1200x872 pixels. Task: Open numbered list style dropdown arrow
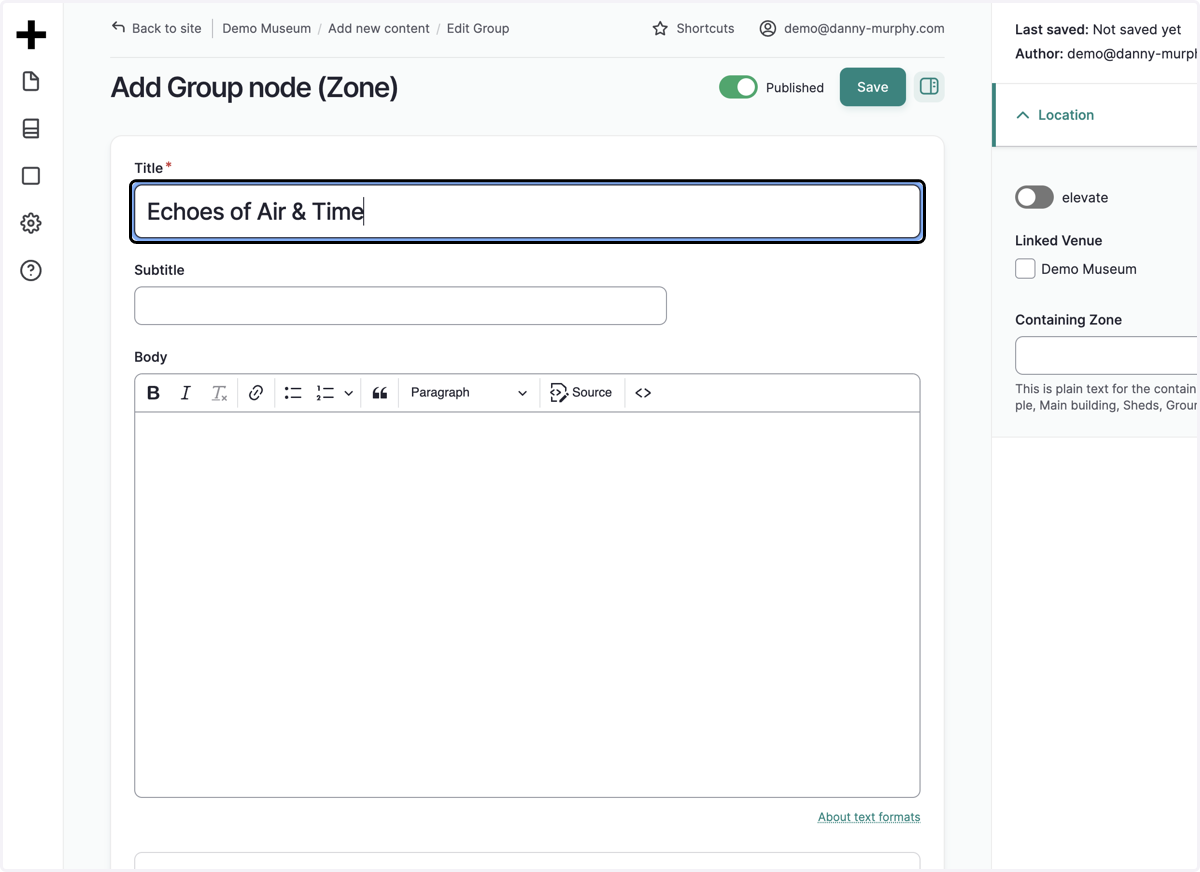coord(349,393)
